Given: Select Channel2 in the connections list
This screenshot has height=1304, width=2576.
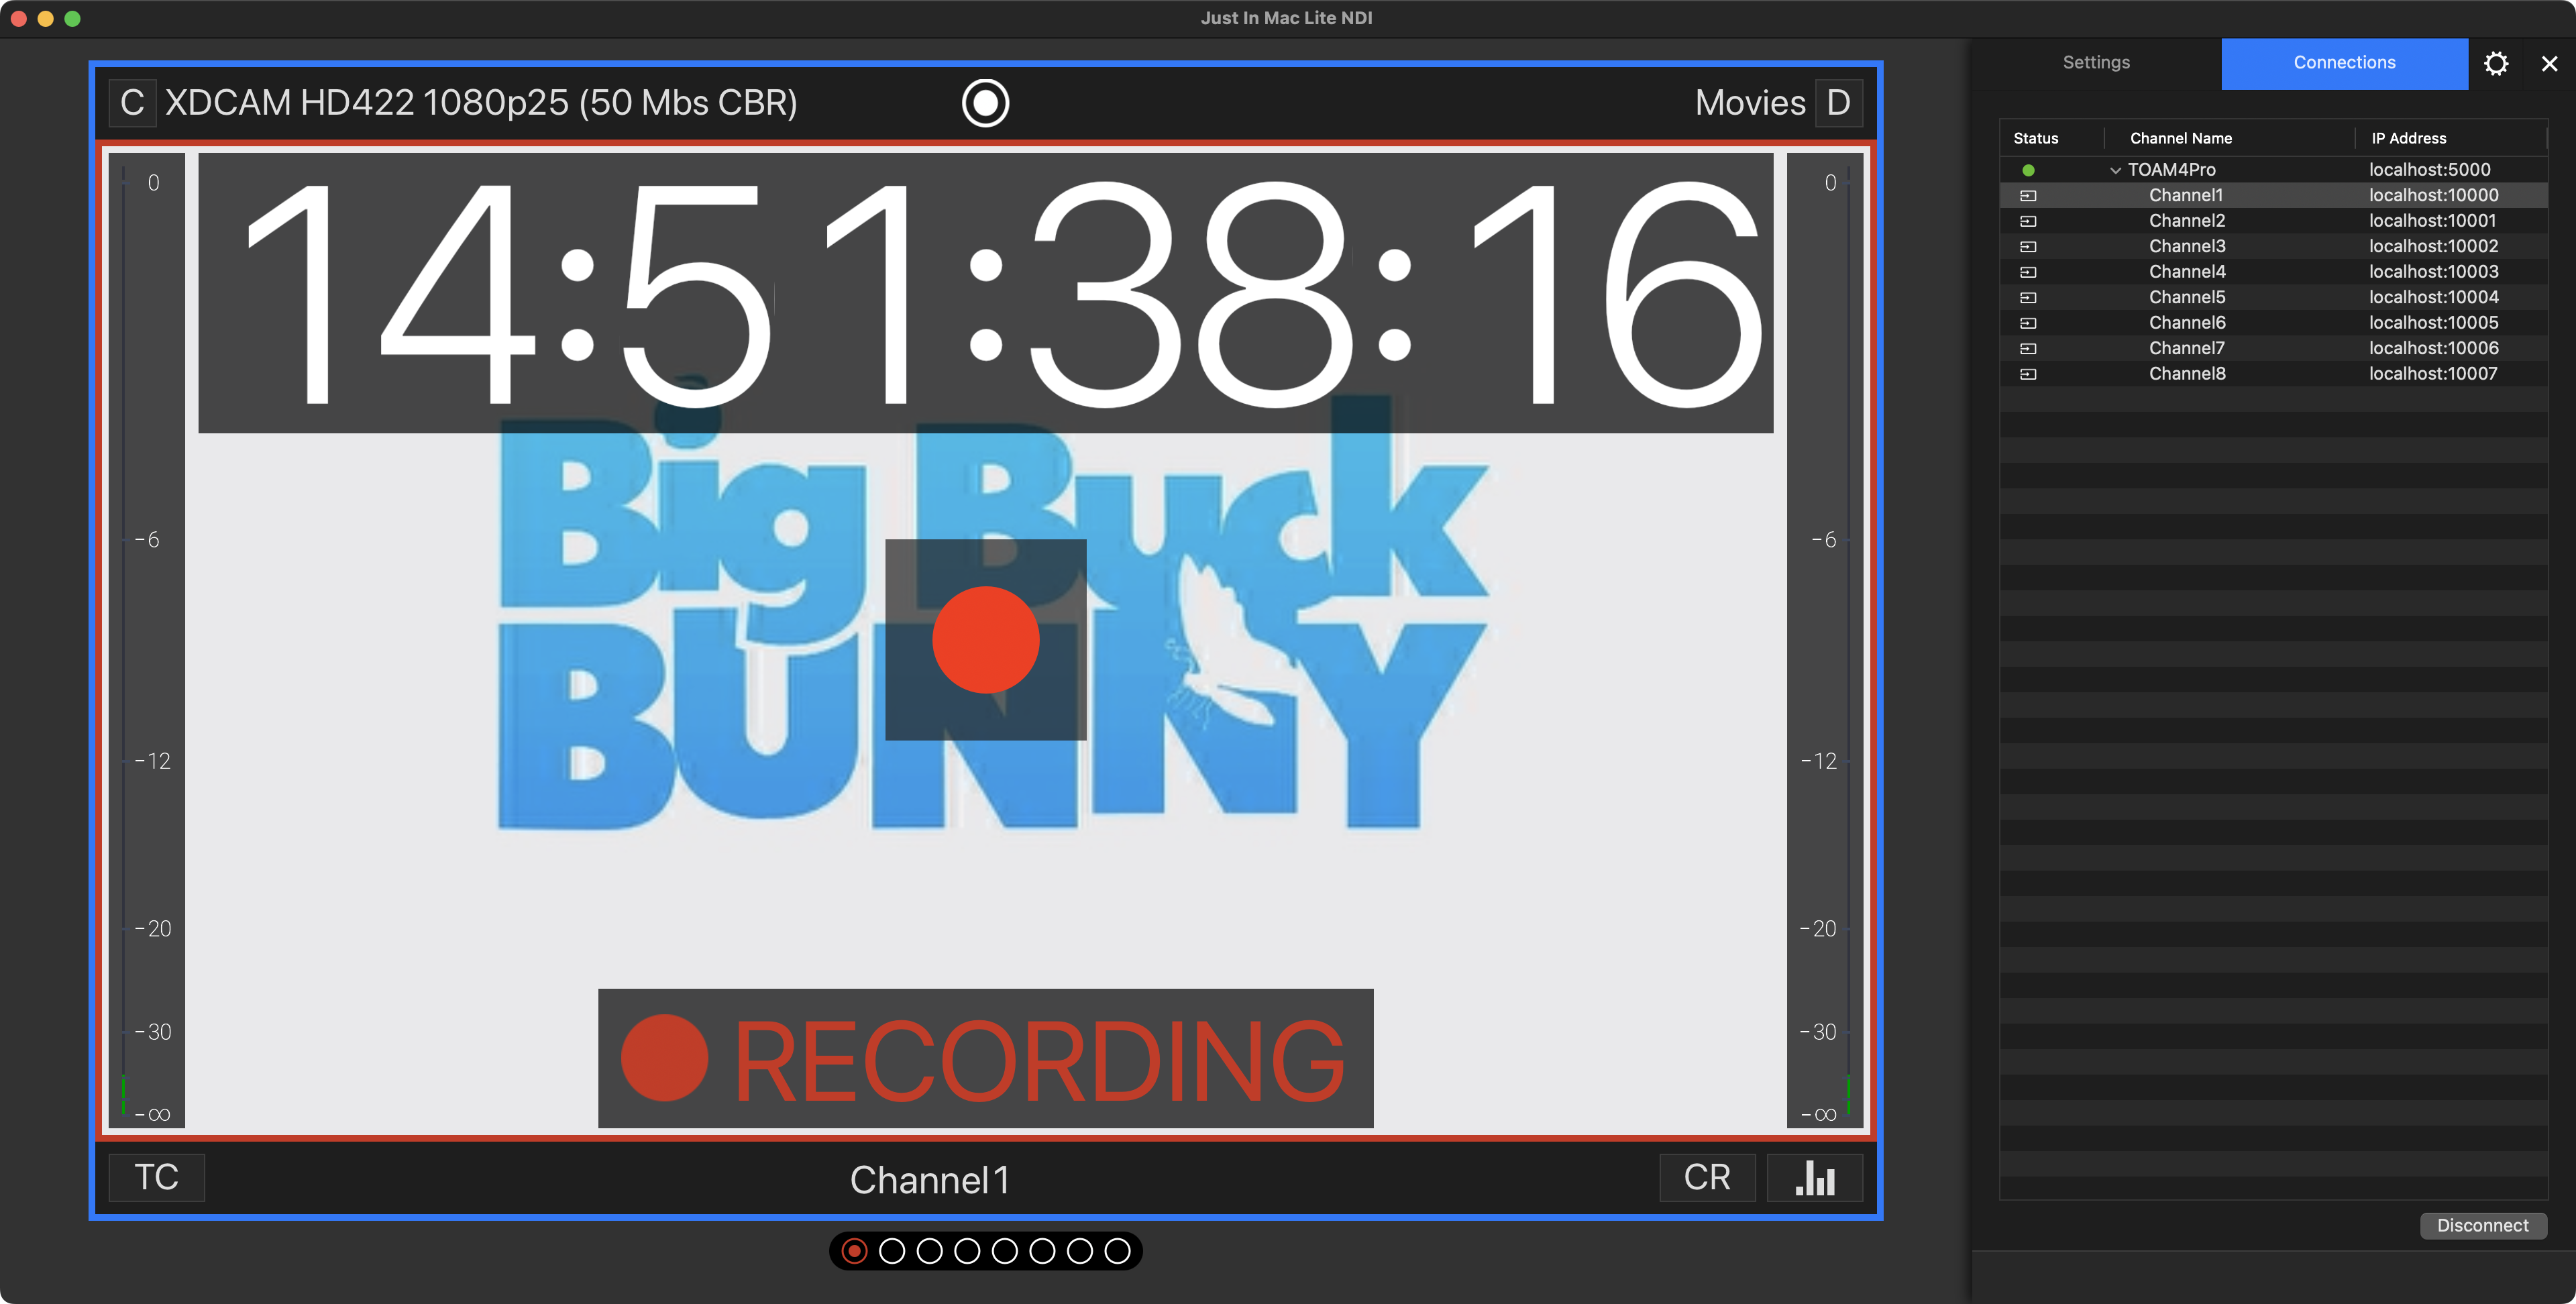Looking at the screenshot, I should tap(2273, 221).
